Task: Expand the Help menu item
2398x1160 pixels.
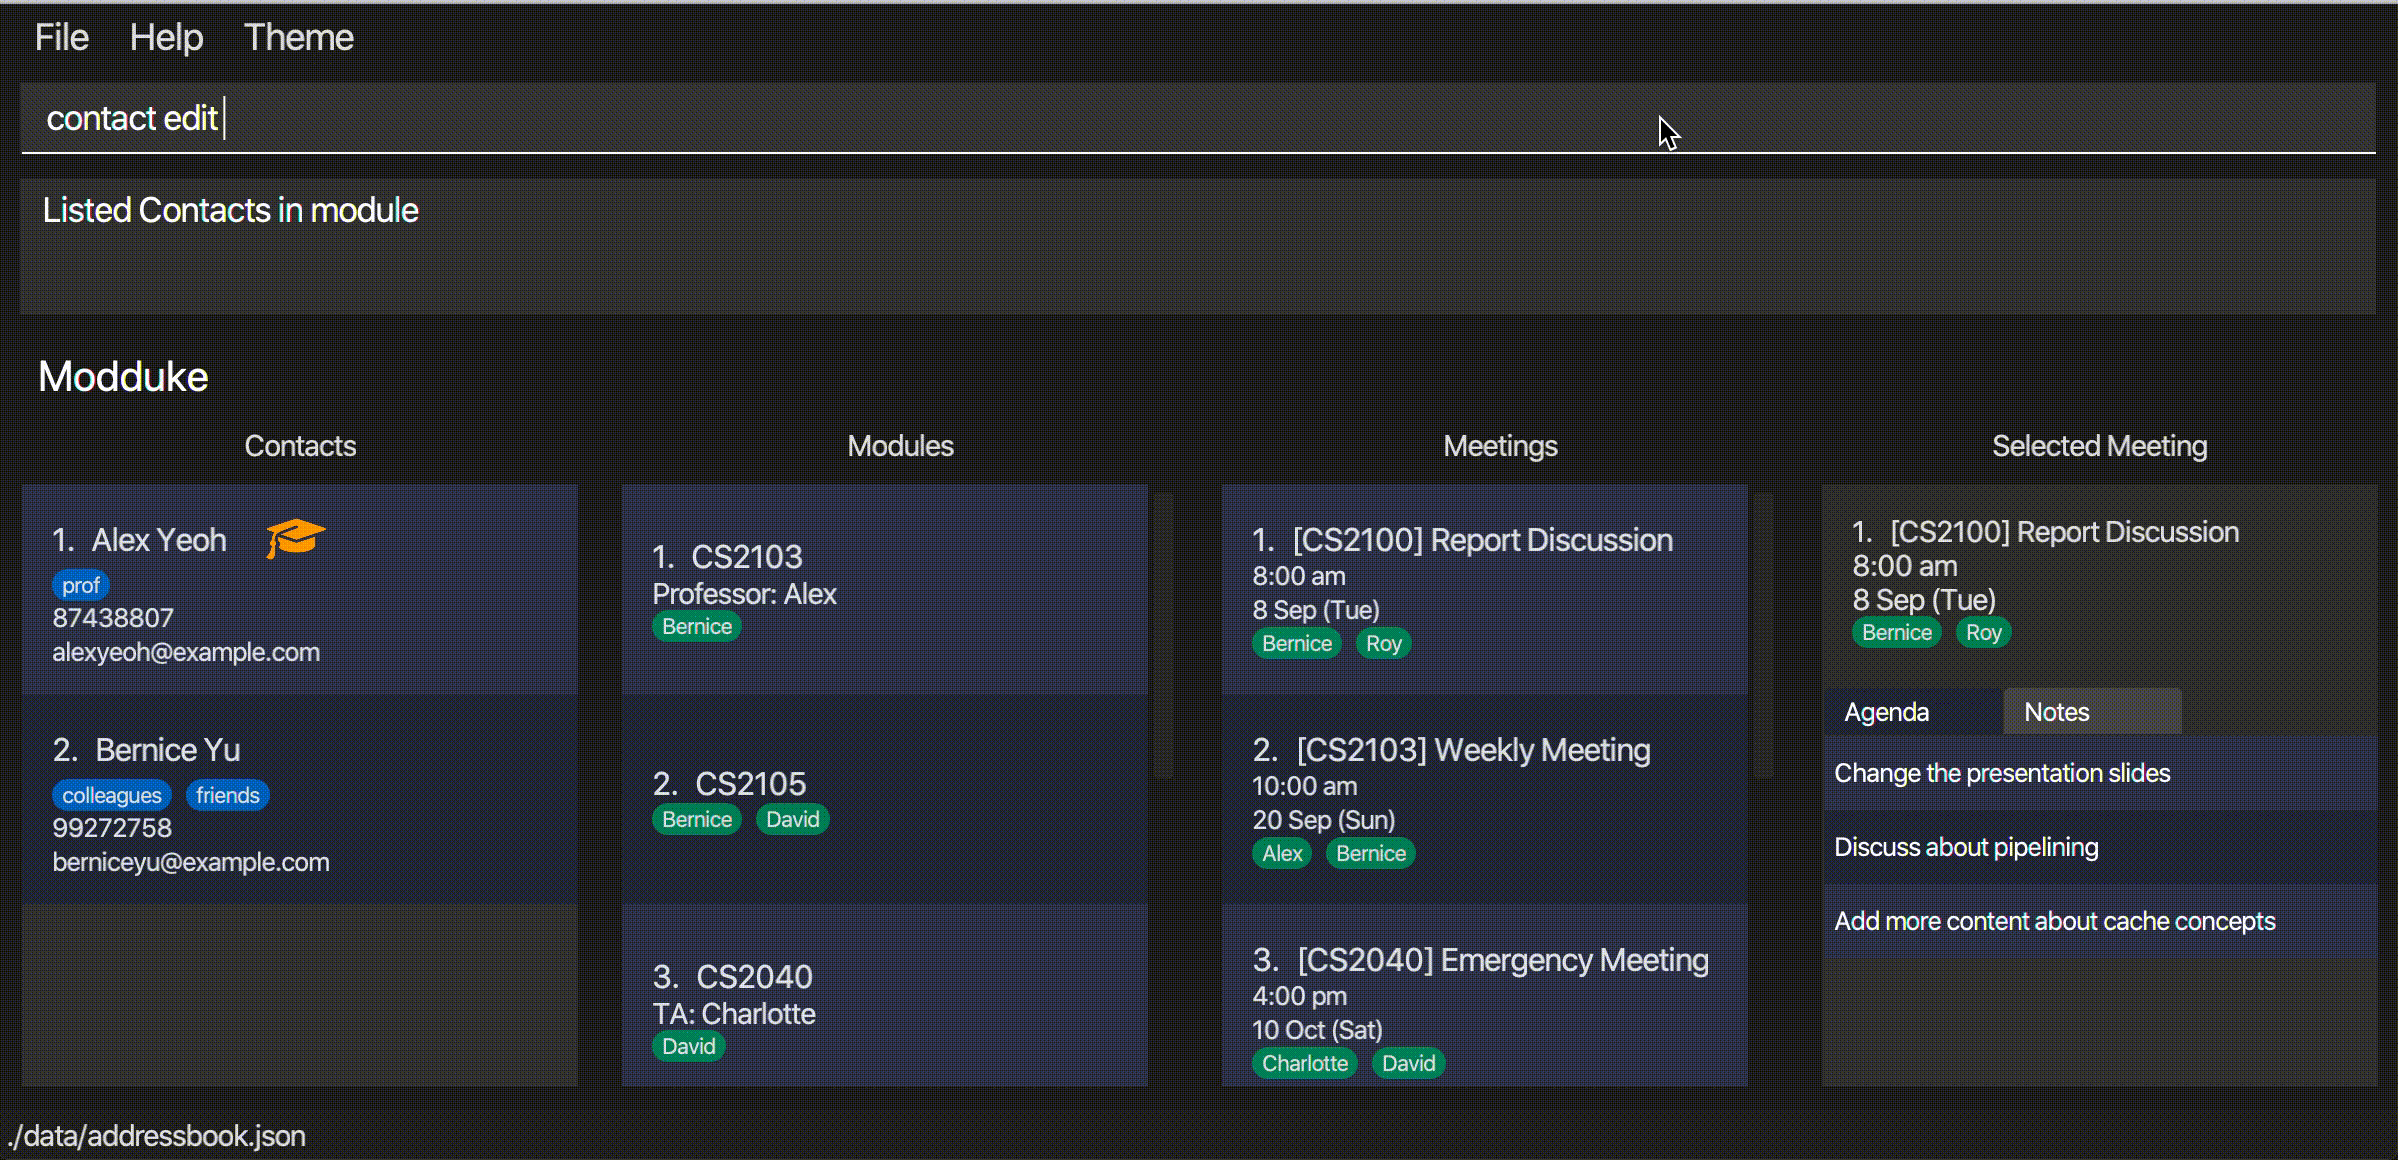Action: pos(164,38)
